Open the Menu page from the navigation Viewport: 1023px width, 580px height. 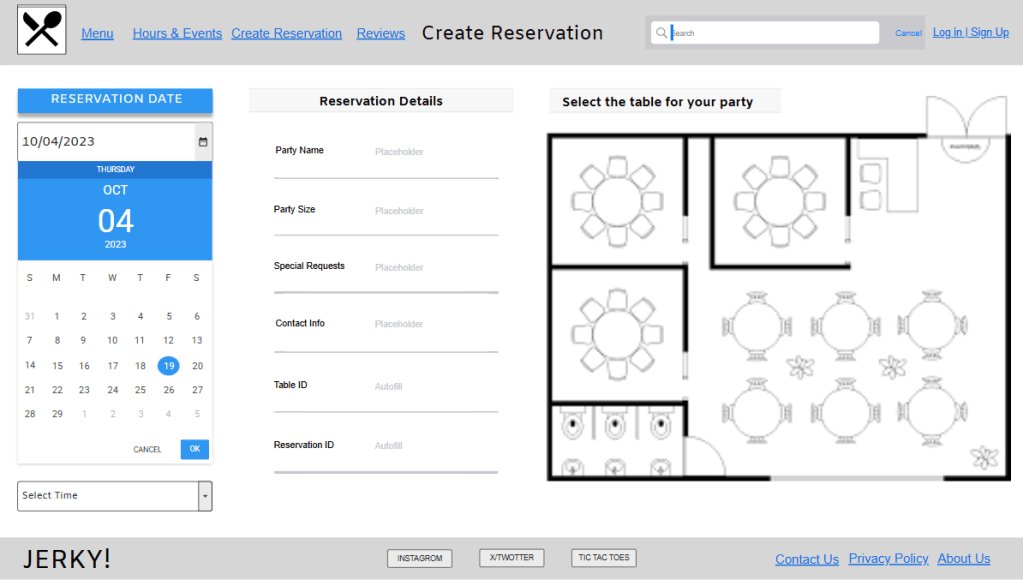pyautogui.click(x=97, y=33)
